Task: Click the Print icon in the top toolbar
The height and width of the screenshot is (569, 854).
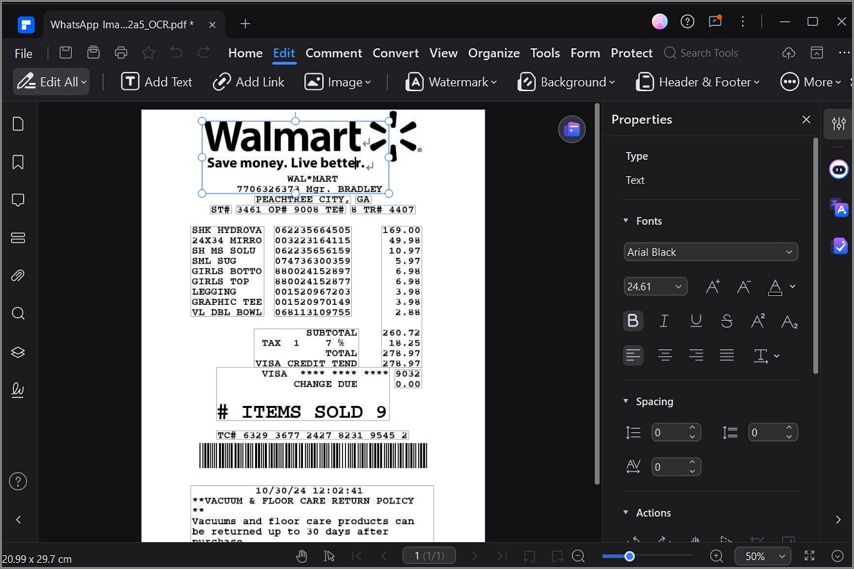Action: click(121, 53)
